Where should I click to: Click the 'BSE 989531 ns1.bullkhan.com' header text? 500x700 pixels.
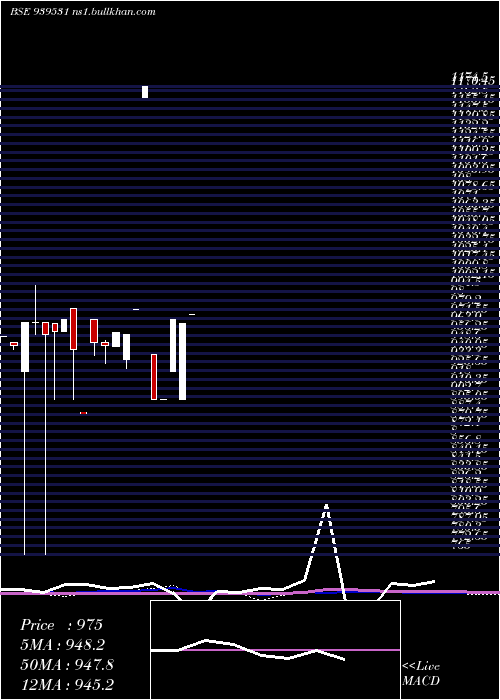click(x=83, y=12)
